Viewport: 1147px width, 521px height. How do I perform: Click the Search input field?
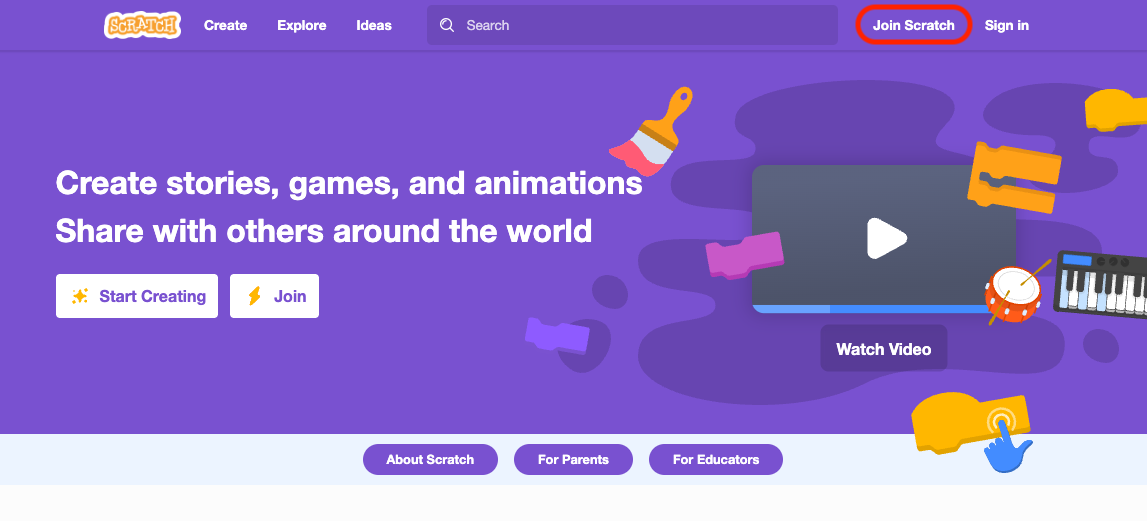pos(632,26)
